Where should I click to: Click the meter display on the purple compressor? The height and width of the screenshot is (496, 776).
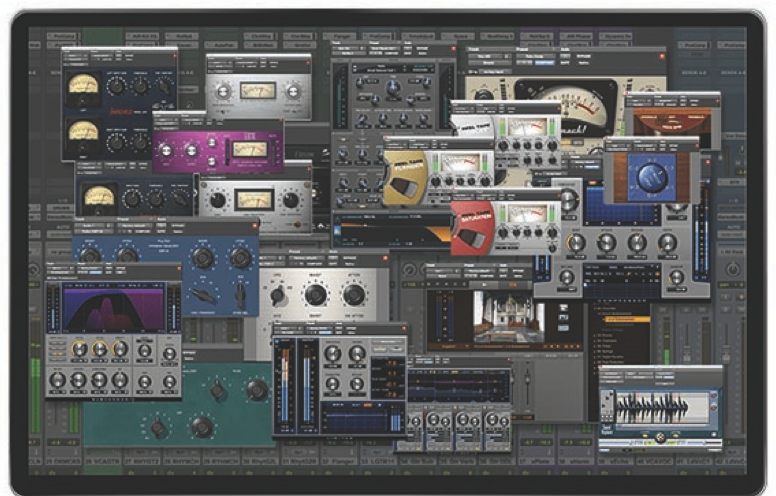[x=250, y=149]
